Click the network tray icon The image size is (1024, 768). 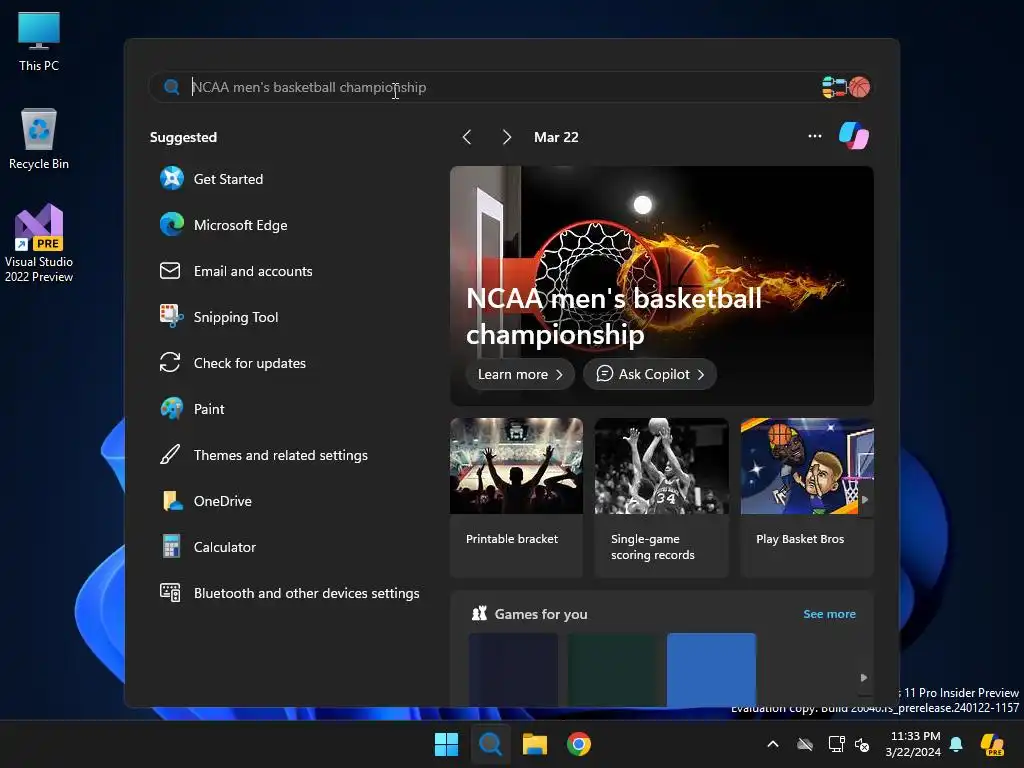click(836, 744)
